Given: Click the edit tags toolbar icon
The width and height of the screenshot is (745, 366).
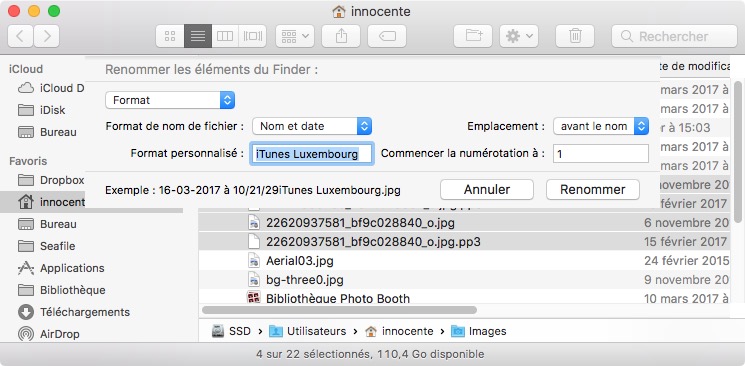Looking at the screenshot, I should pos(387,36).
